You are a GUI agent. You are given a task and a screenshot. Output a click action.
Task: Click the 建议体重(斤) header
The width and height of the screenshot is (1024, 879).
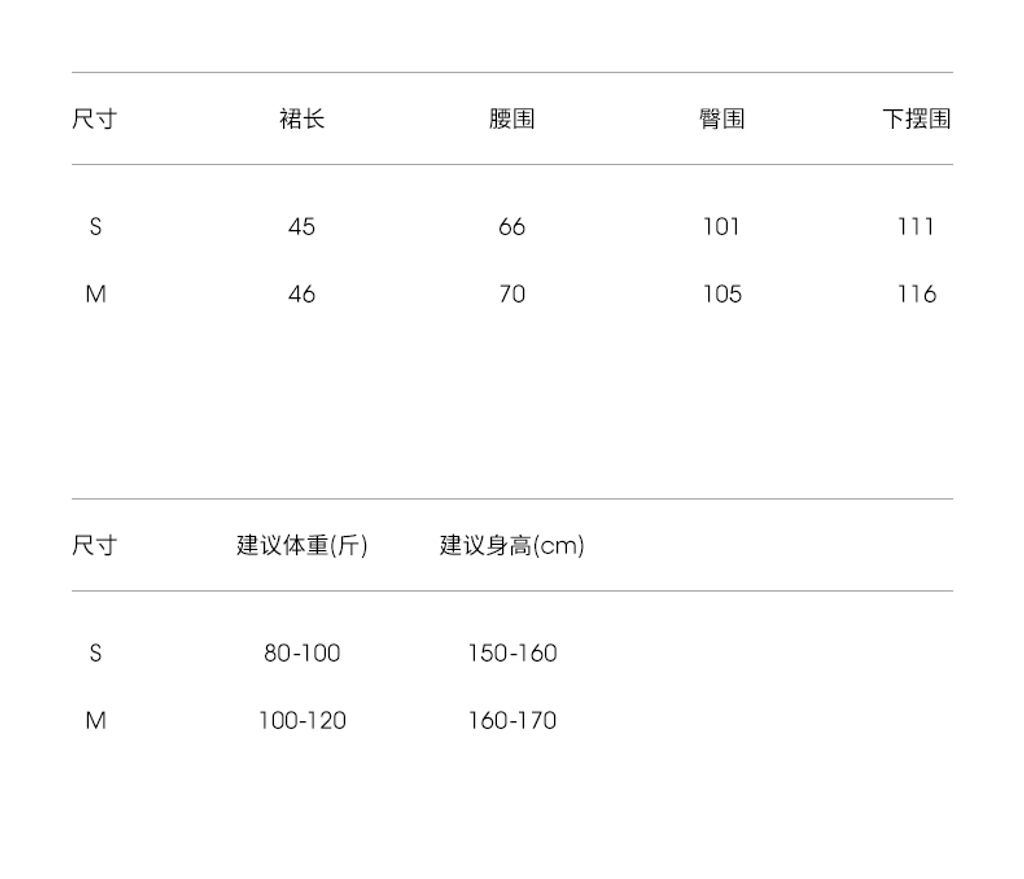pyautogui.click(x=302, y=546)
